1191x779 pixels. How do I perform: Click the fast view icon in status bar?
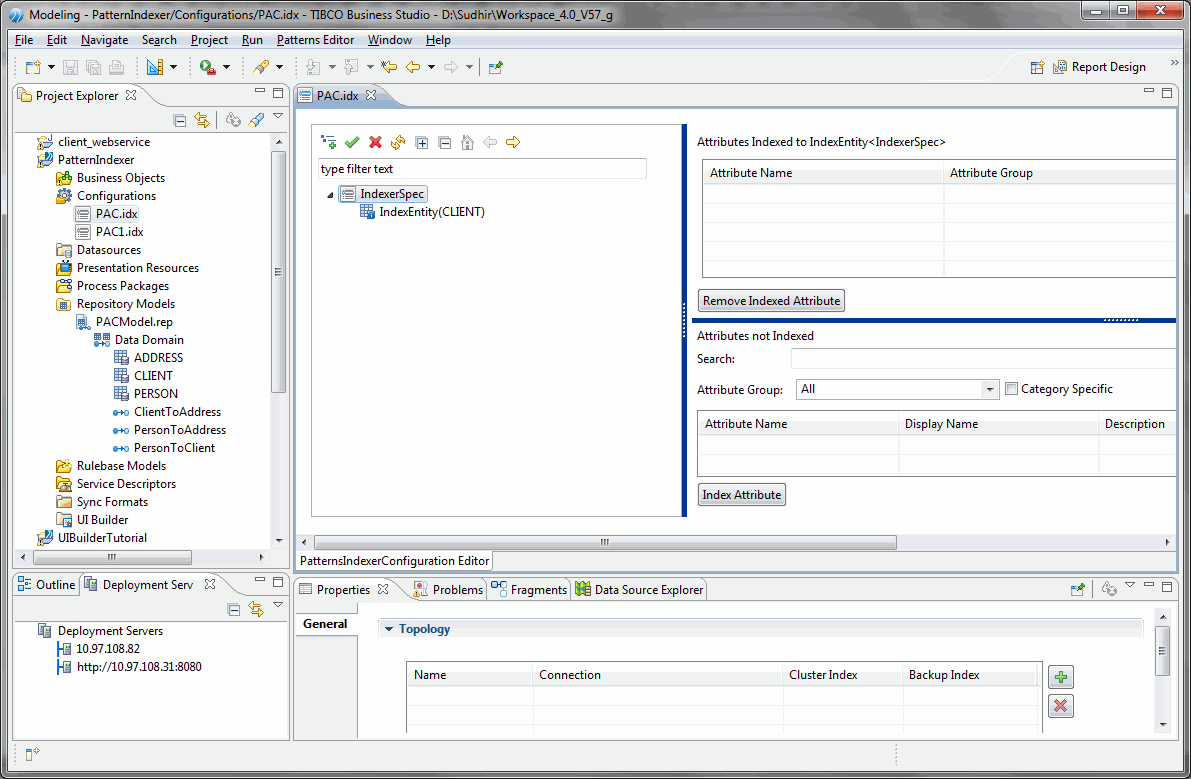pyautogui.click(x=32, y=754)
